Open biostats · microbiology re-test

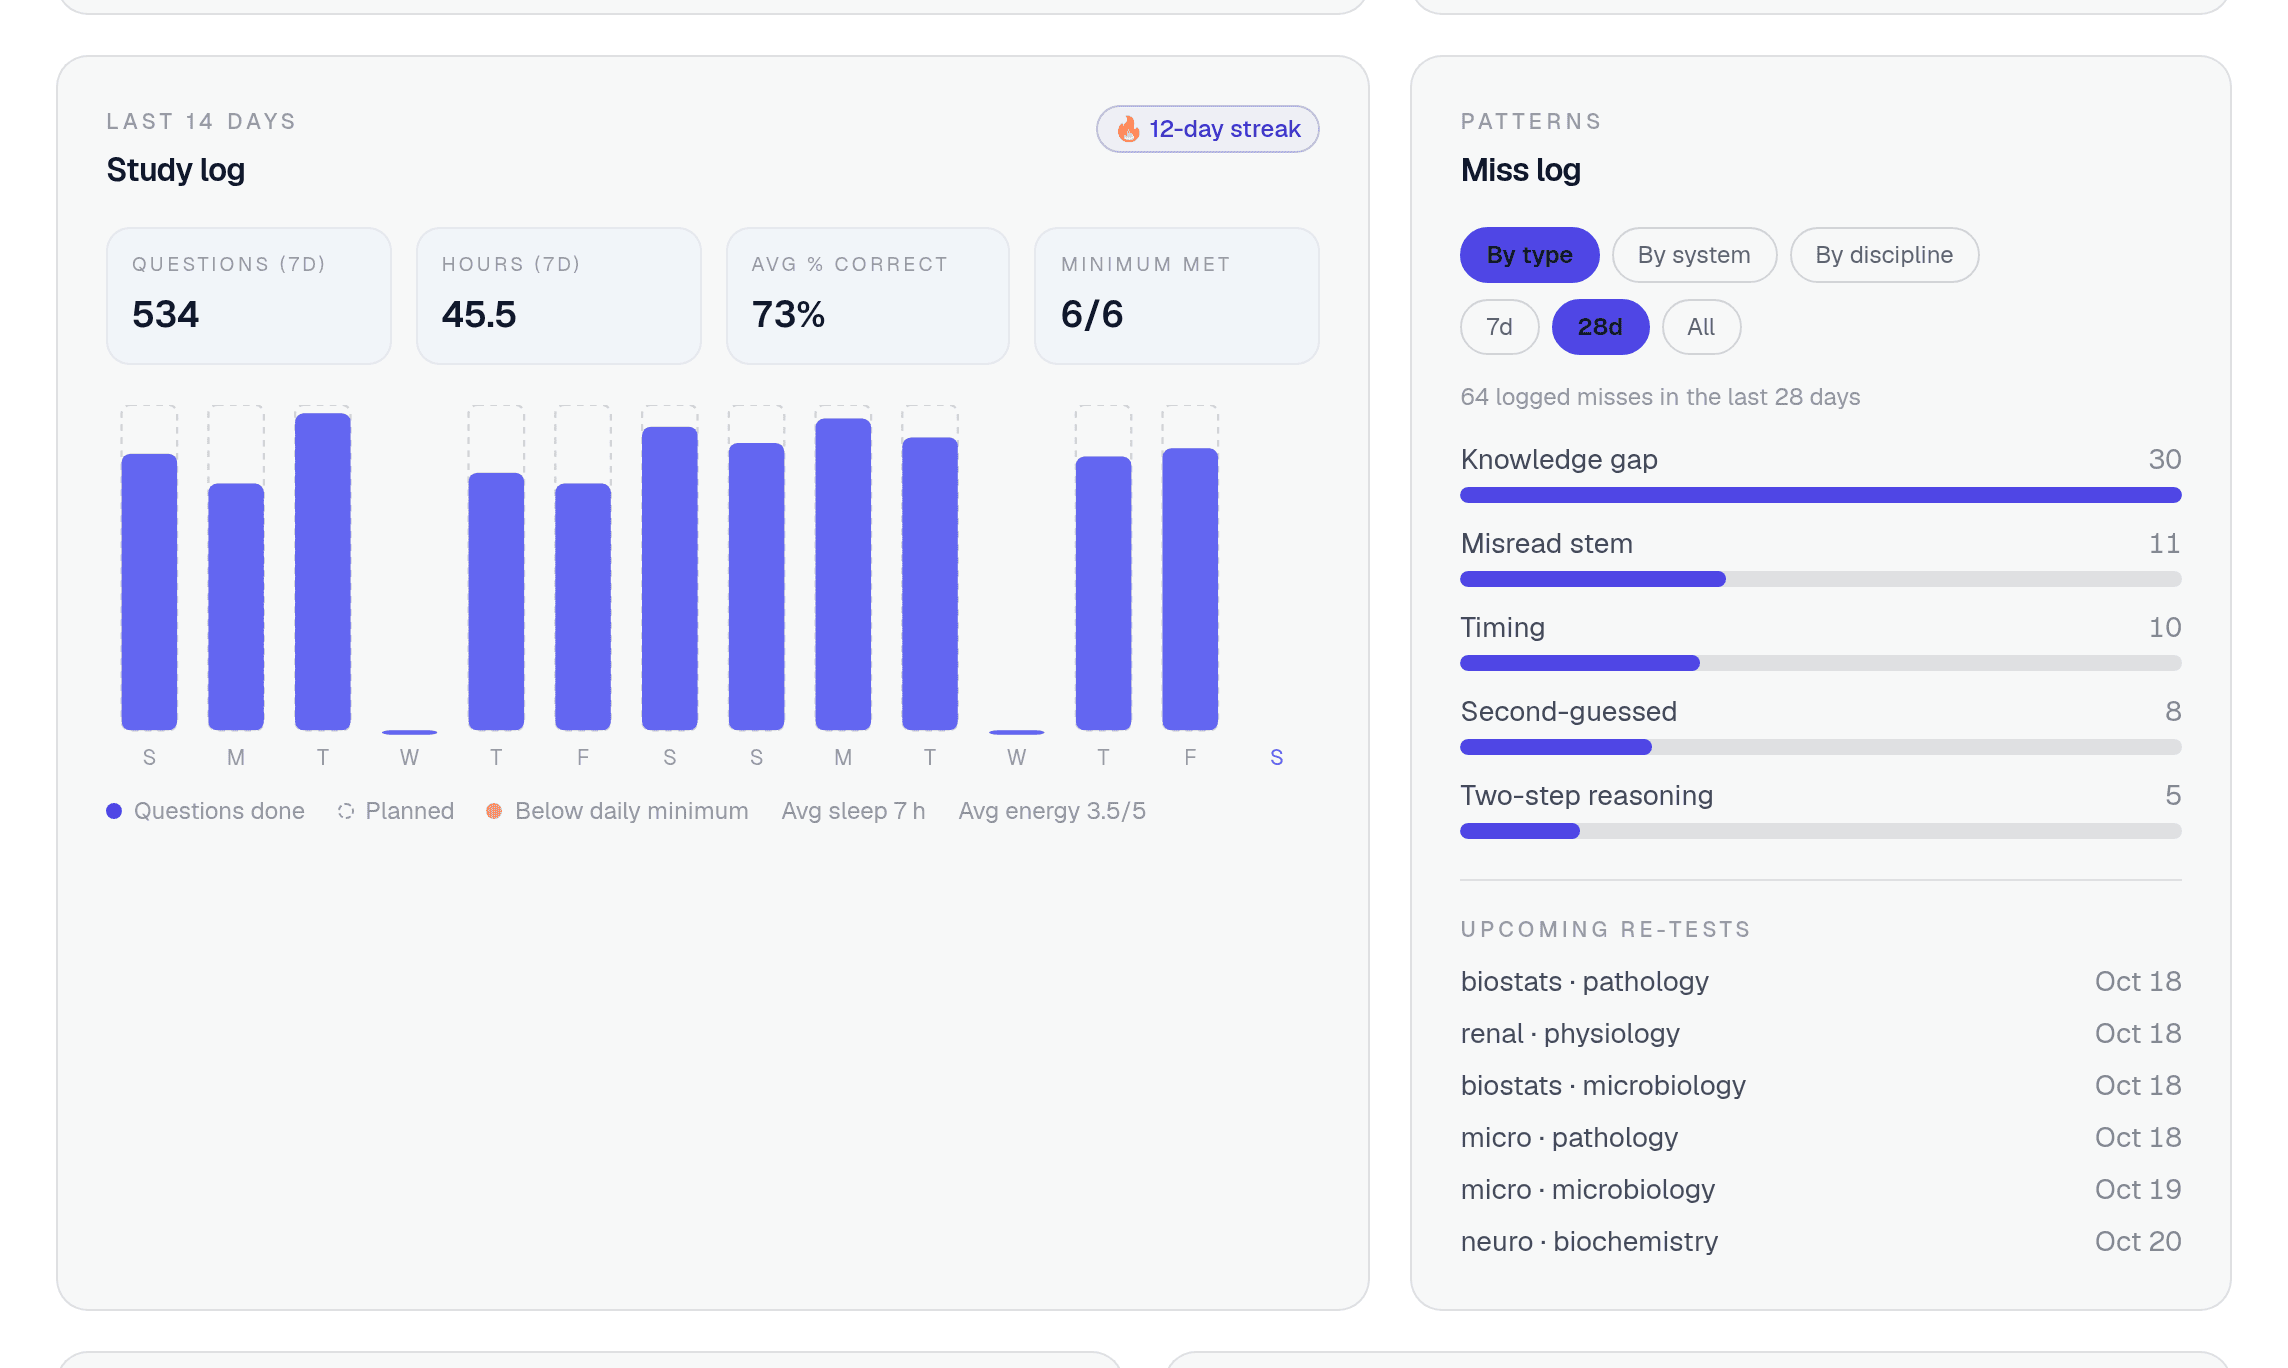(1820, 1085)
